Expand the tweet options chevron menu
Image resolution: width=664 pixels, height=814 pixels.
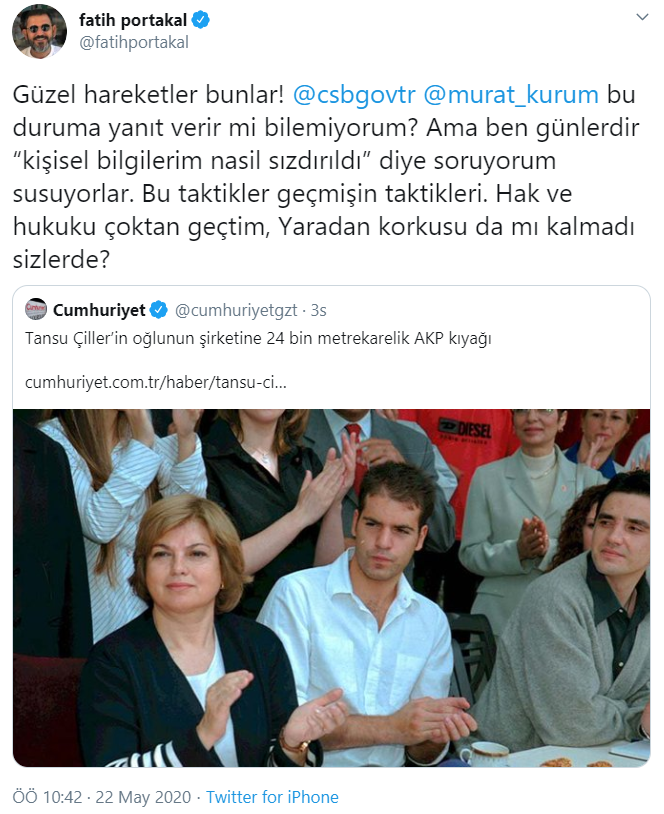coord(642,18)
